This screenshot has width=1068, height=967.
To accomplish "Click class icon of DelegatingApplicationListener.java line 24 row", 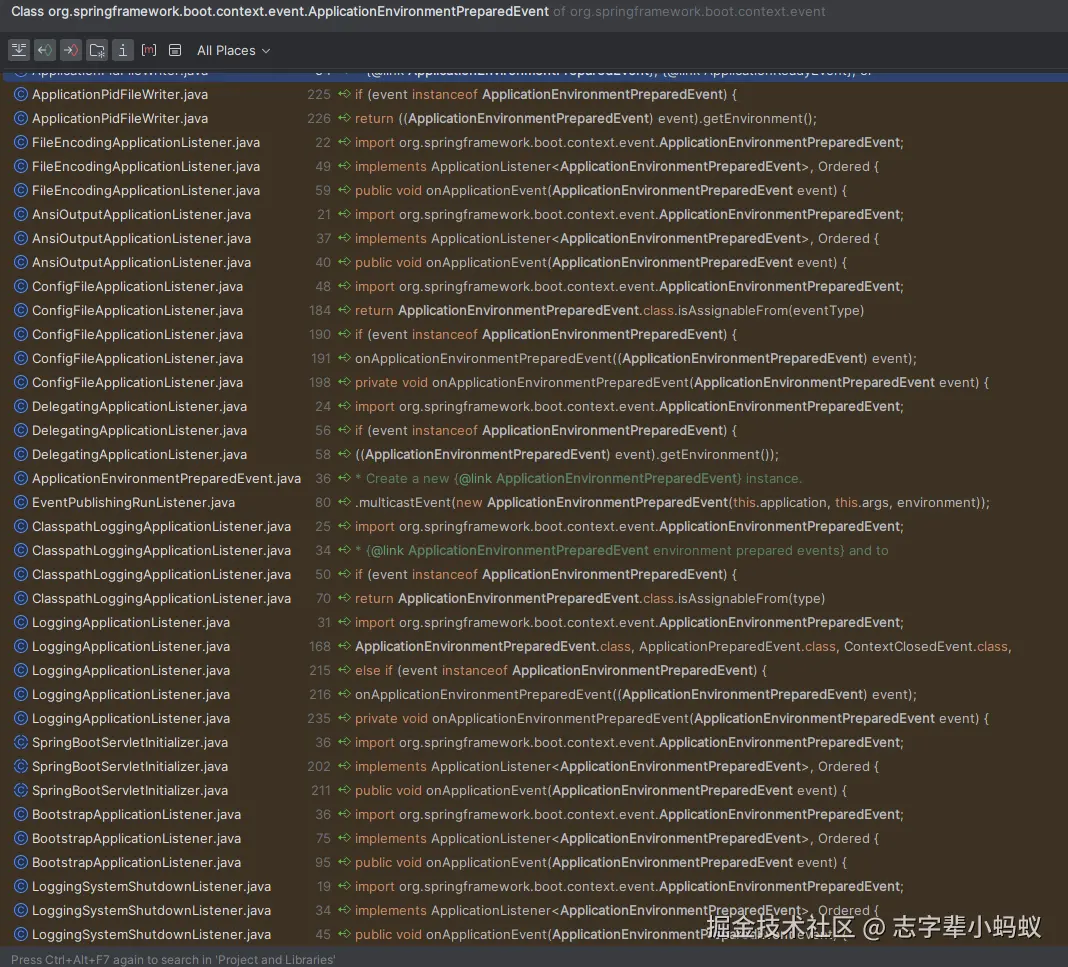I will (x=21, y=407).
